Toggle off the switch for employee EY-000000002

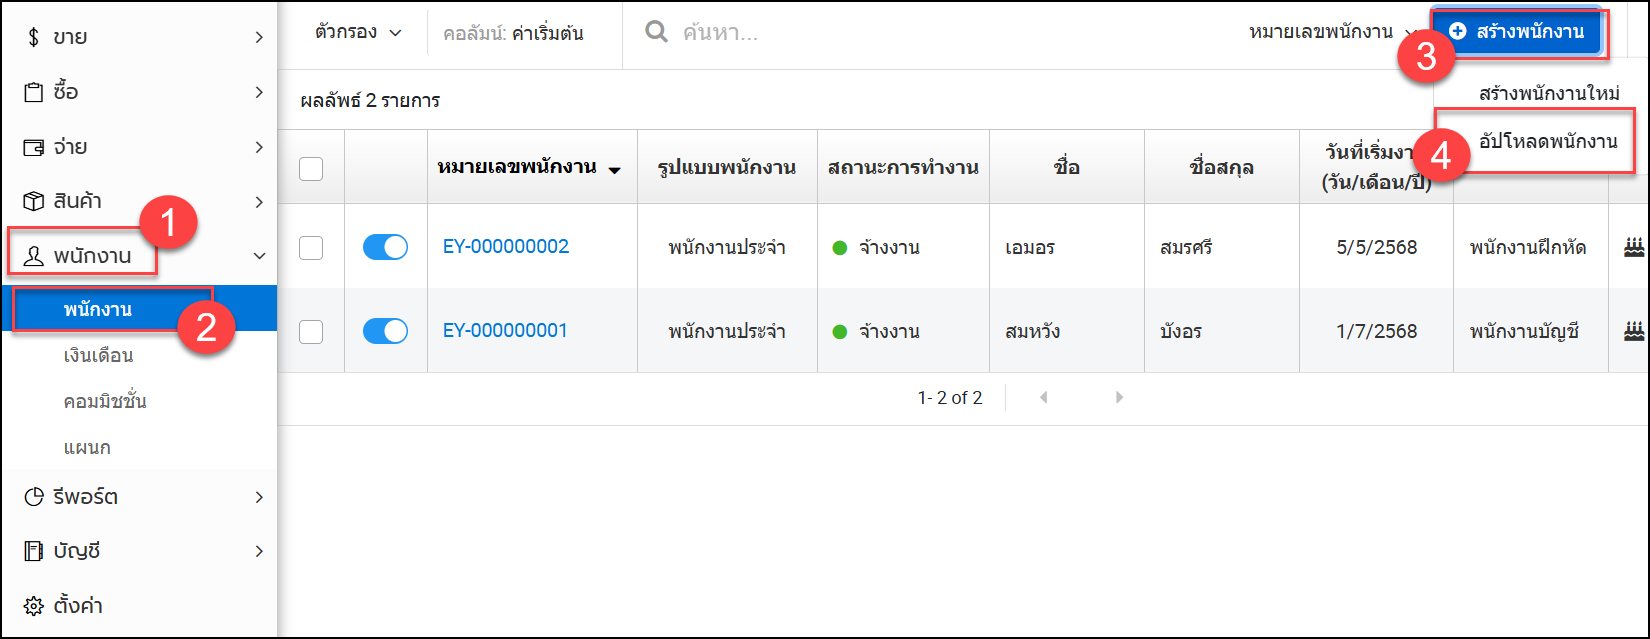[385, 247]
